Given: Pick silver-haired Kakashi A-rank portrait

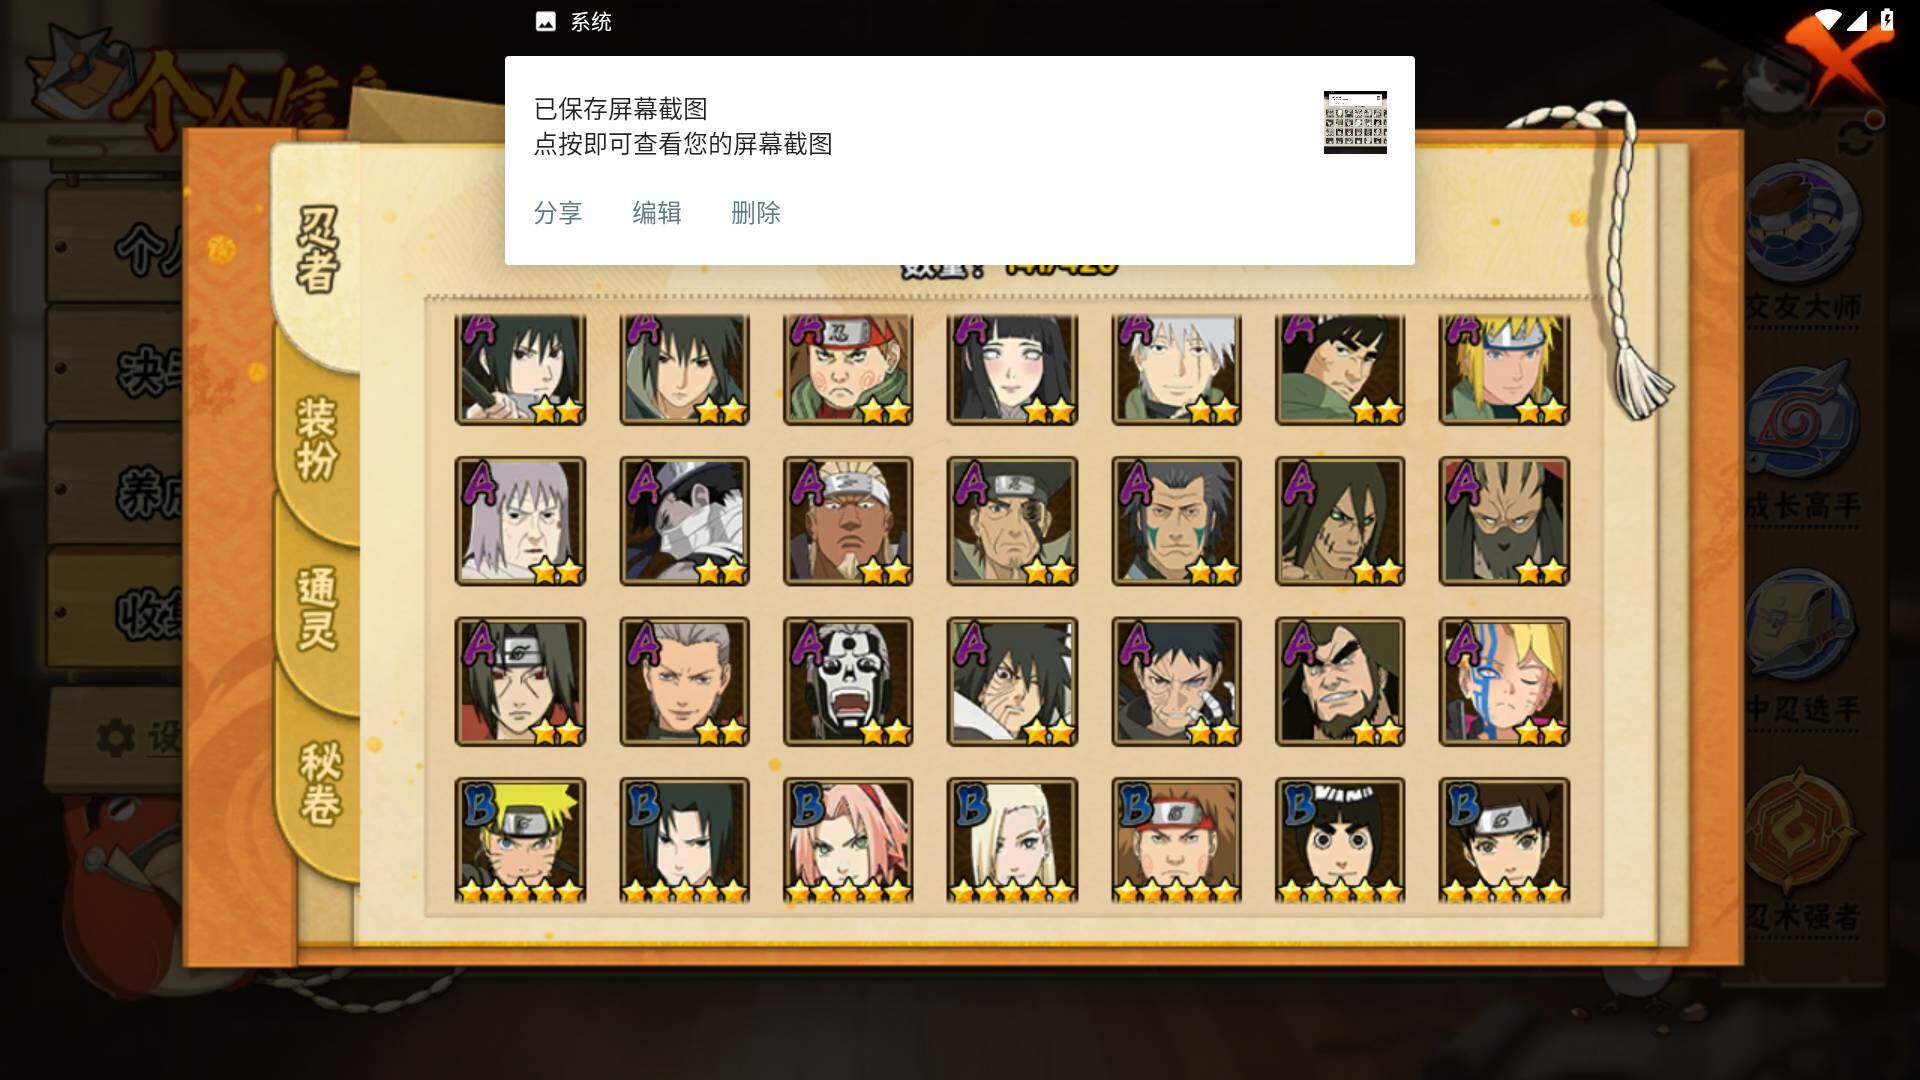Looking at the screenshot, I should 1176,369.
